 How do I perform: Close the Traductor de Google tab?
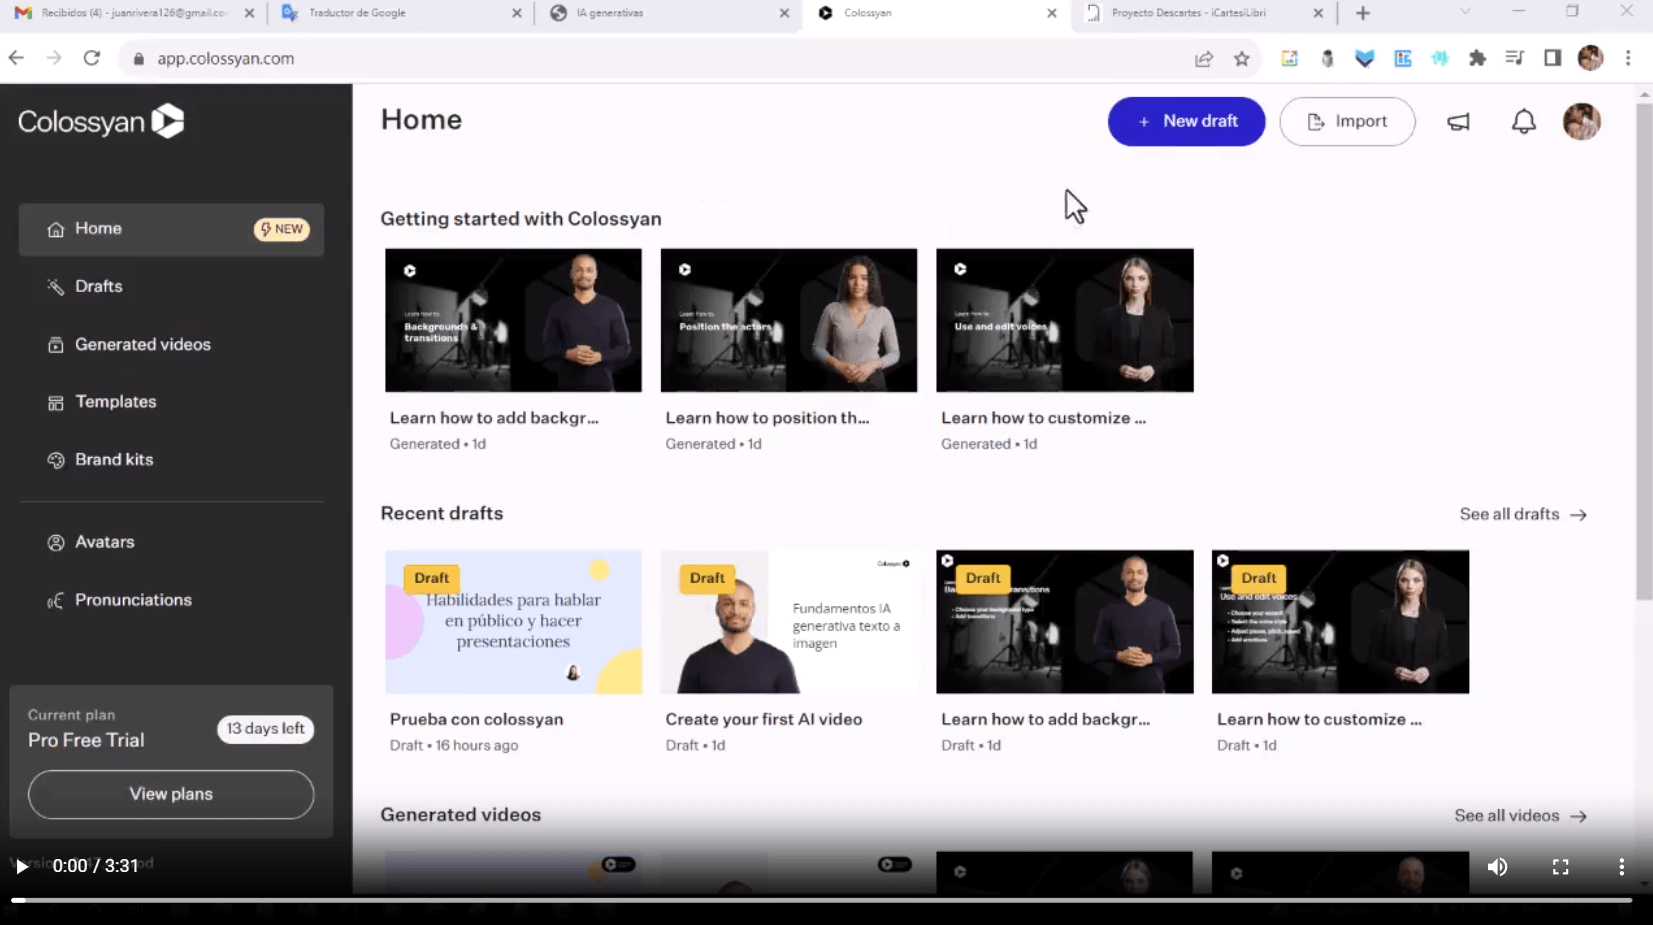(517, 13)
